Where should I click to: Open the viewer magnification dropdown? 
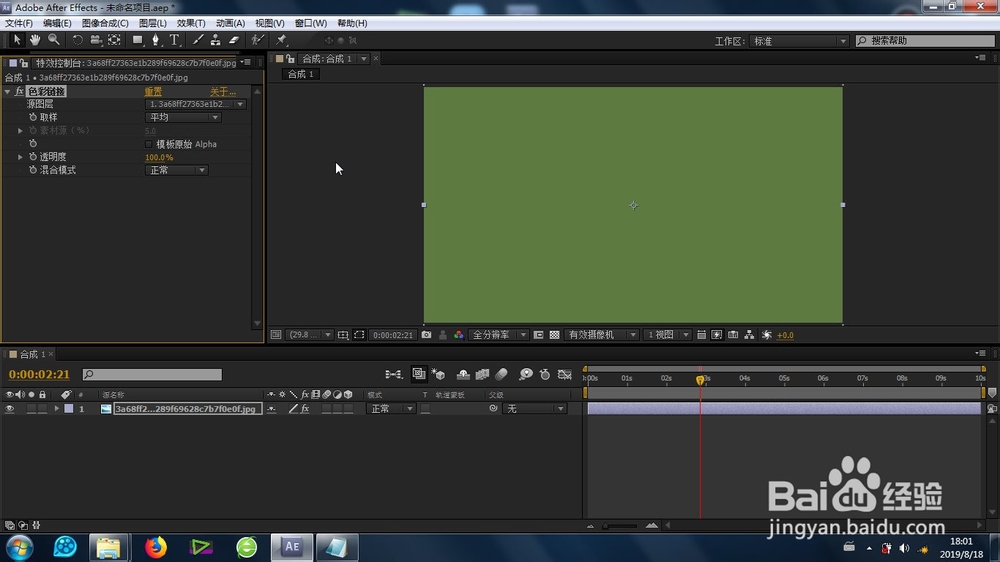310,335
